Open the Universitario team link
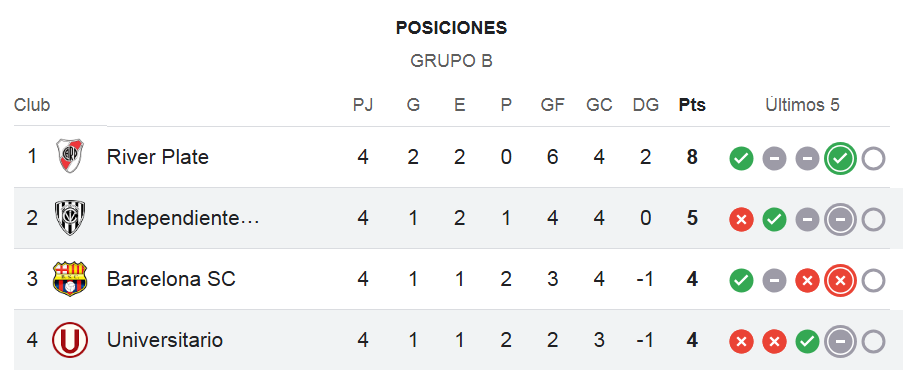The height and width of the screenshot is (373, 903). point(165,340)
